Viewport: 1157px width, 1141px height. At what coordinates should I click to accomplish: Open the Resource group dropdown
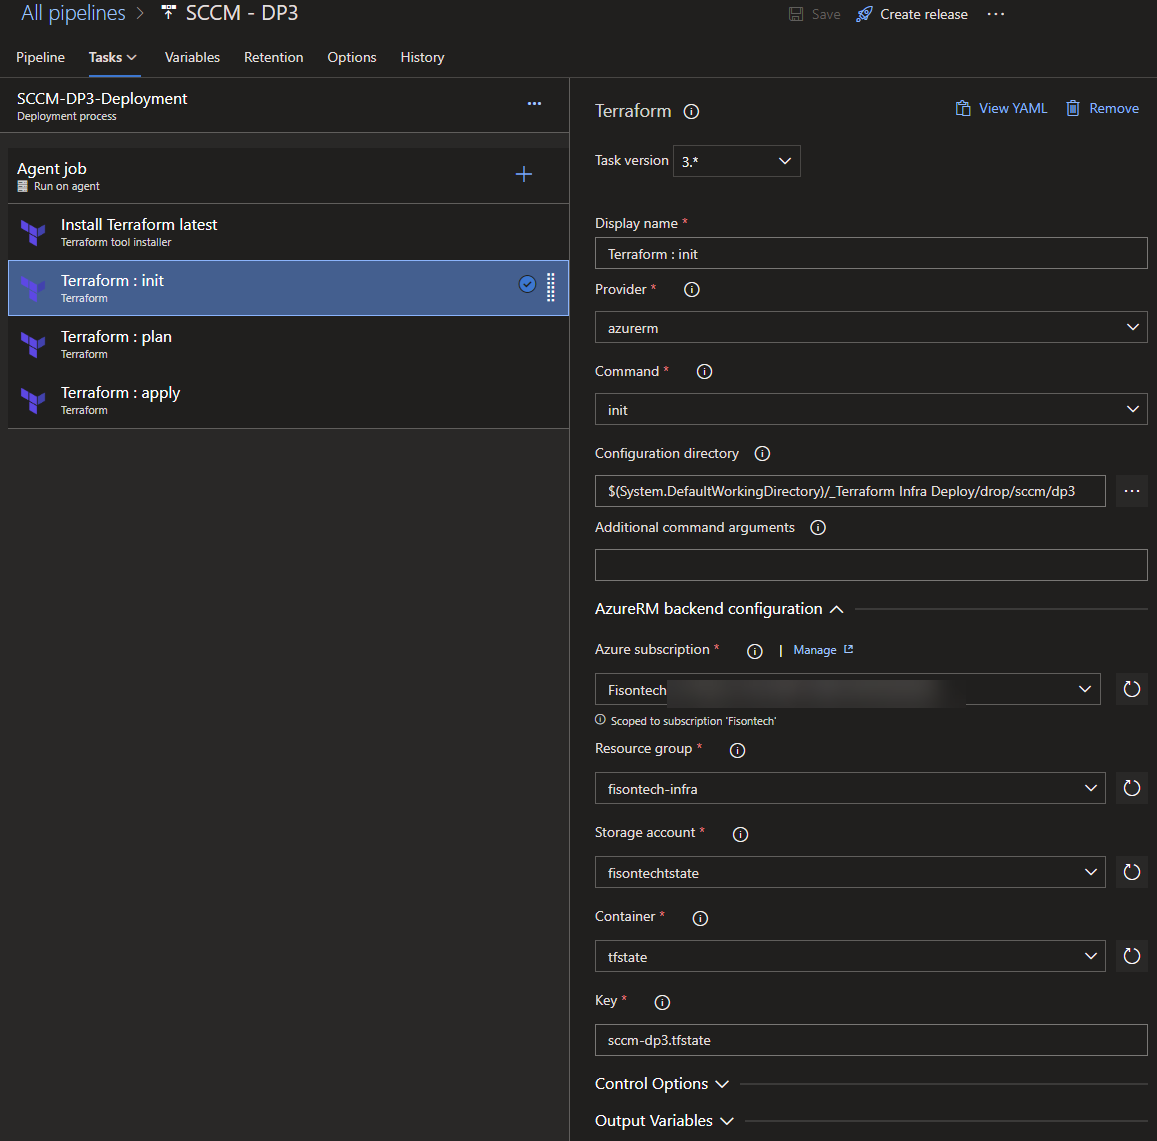pos(850,788)
